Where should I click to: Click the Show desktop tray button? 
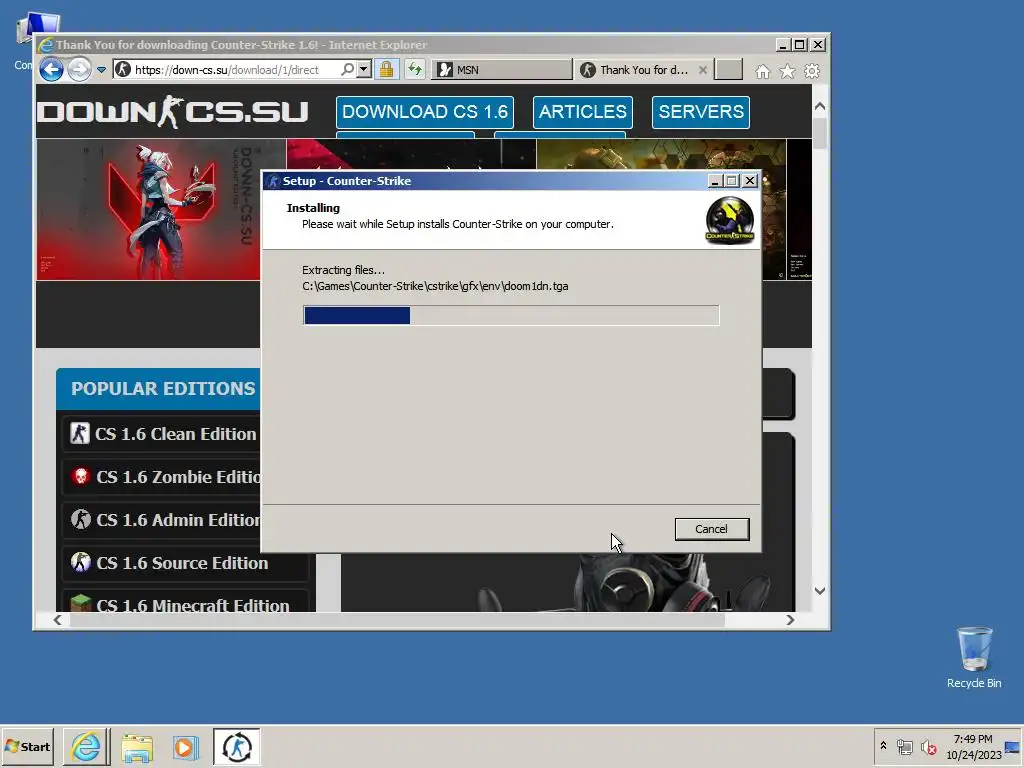[x=1013, y=747]
